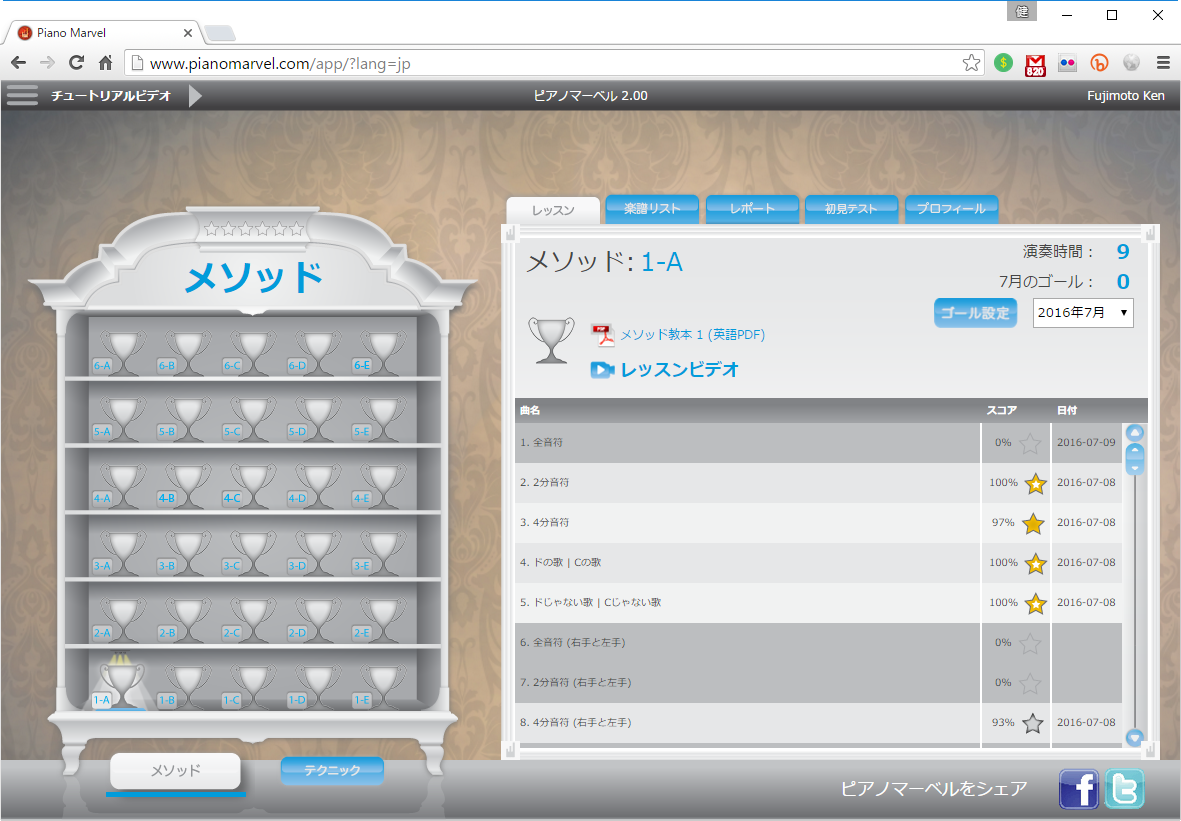This screenshot has height=821, width=1181.
Task: Click the 日付 column header
Action: coord(1067,410)
